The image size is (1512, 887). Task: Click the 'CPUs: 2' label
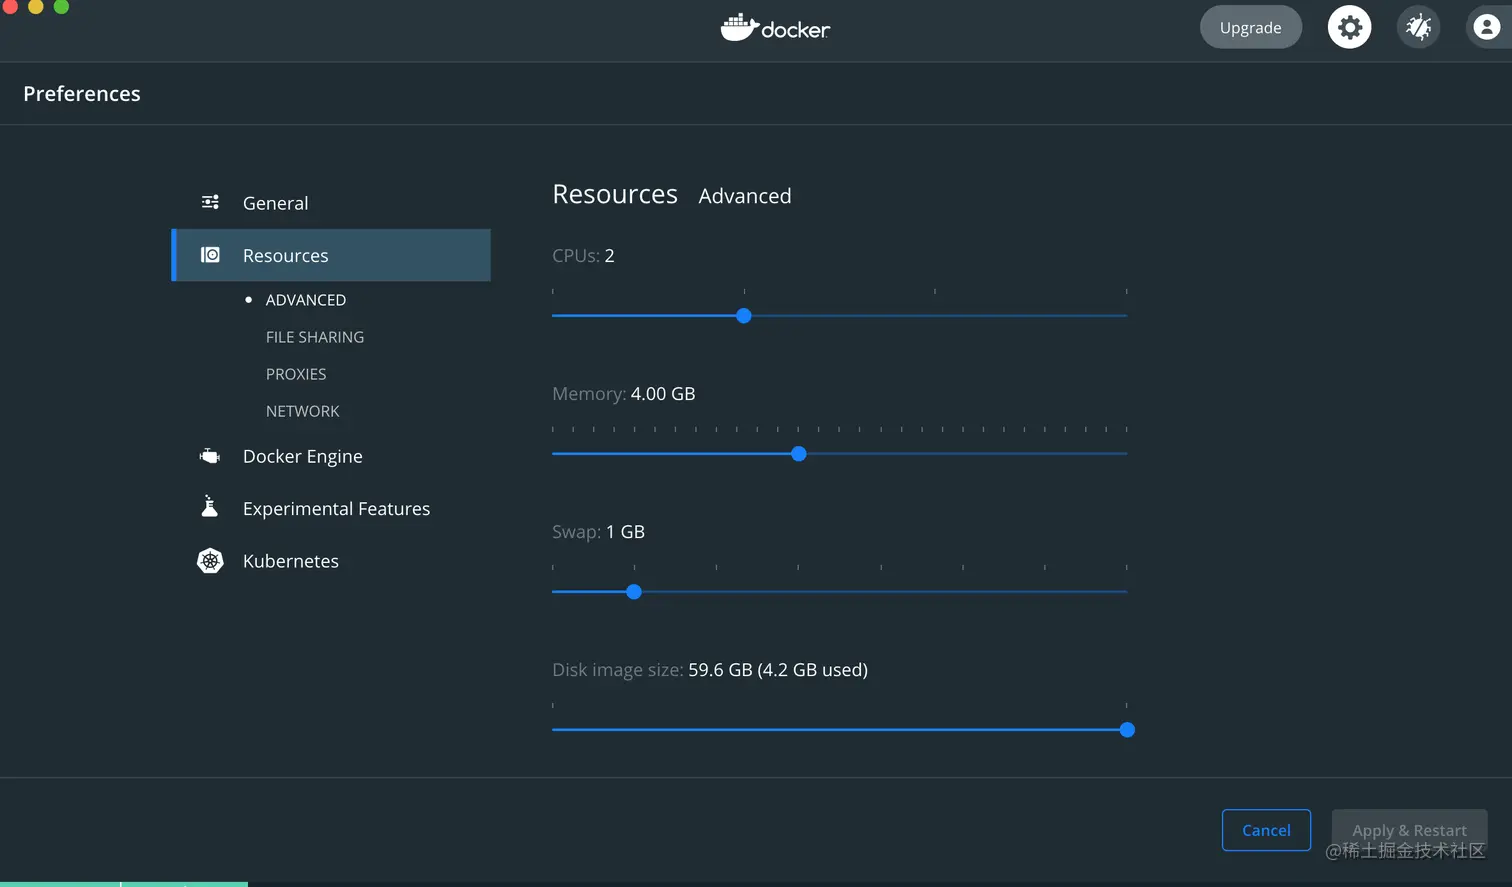pyautogui.click(x=583, y=256)
